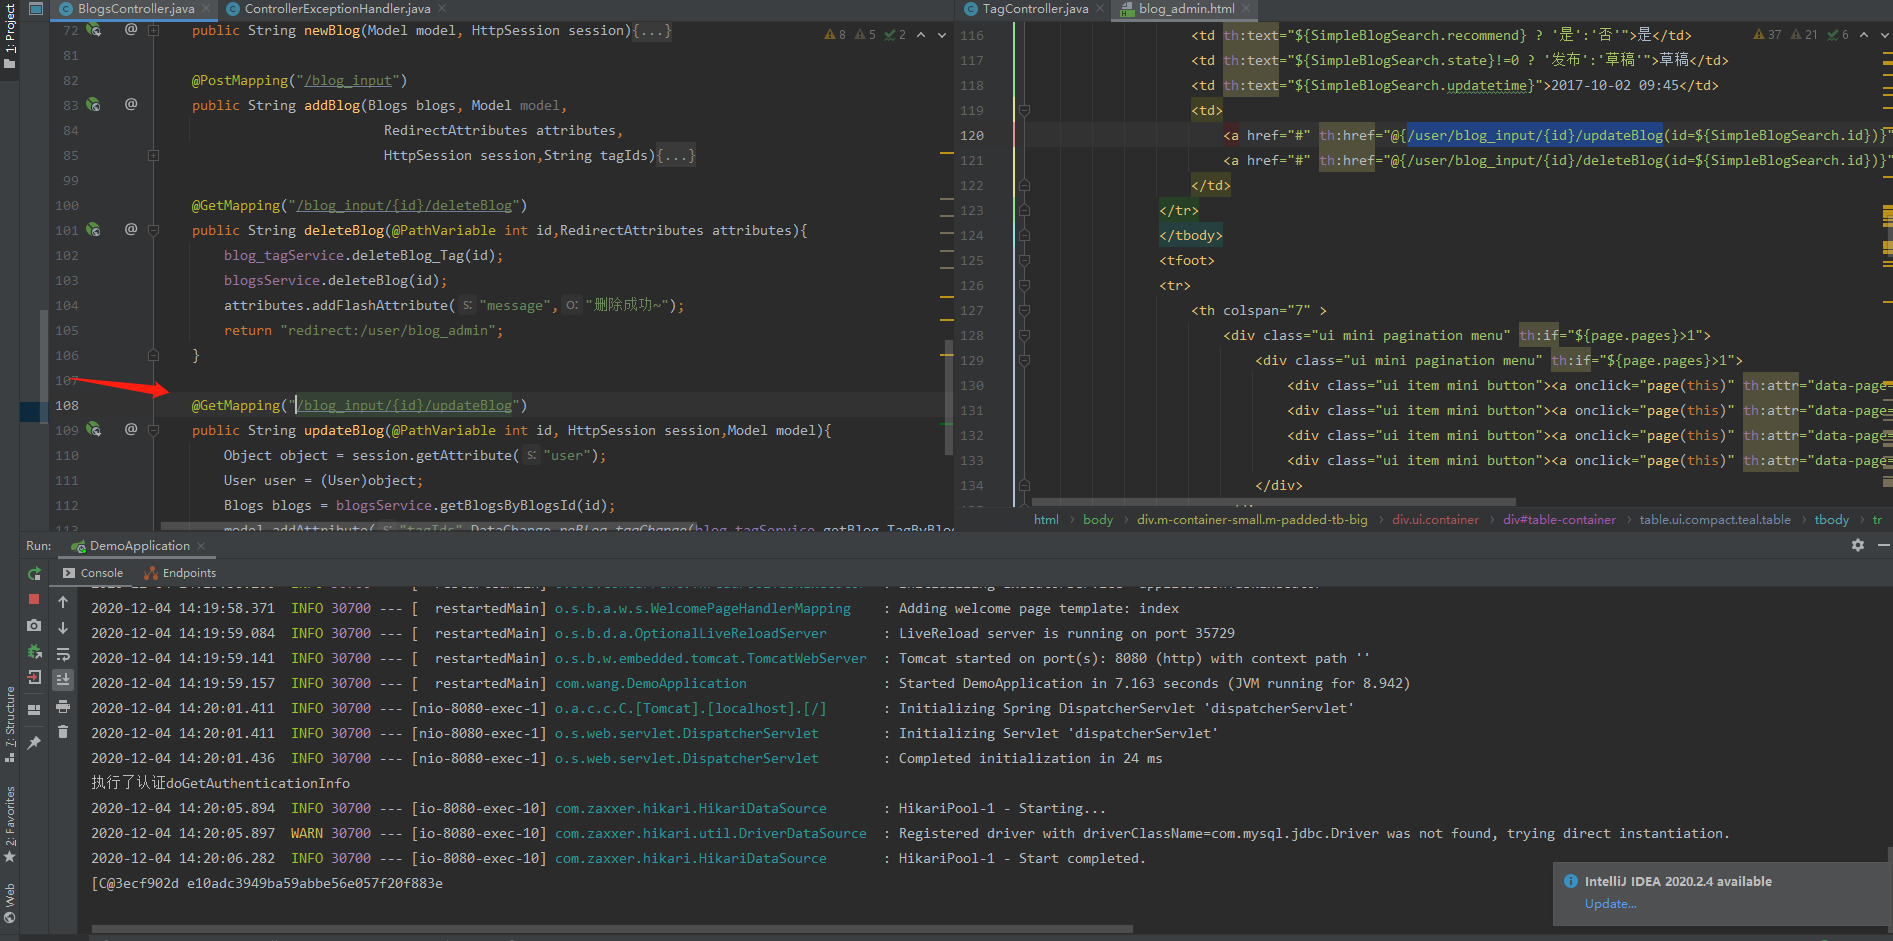Click the editor layout icon left of BlogsController tab
Image resolution: width=1893 pixels, height=941 pixels.
pos(36,8)
